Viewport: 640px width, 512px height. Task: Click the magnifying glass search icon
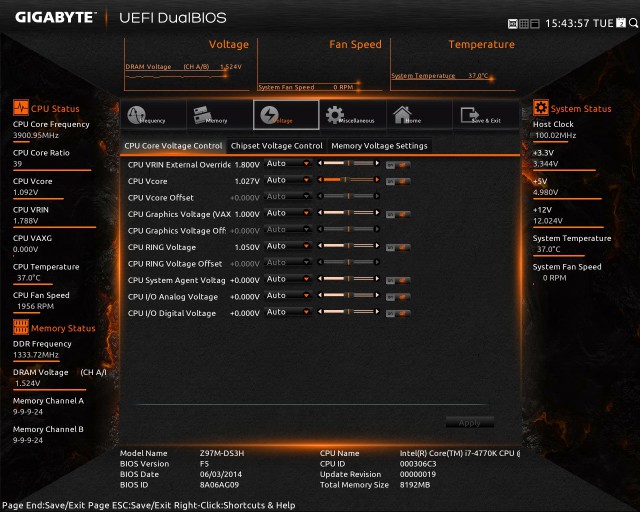tap(633, 23)
